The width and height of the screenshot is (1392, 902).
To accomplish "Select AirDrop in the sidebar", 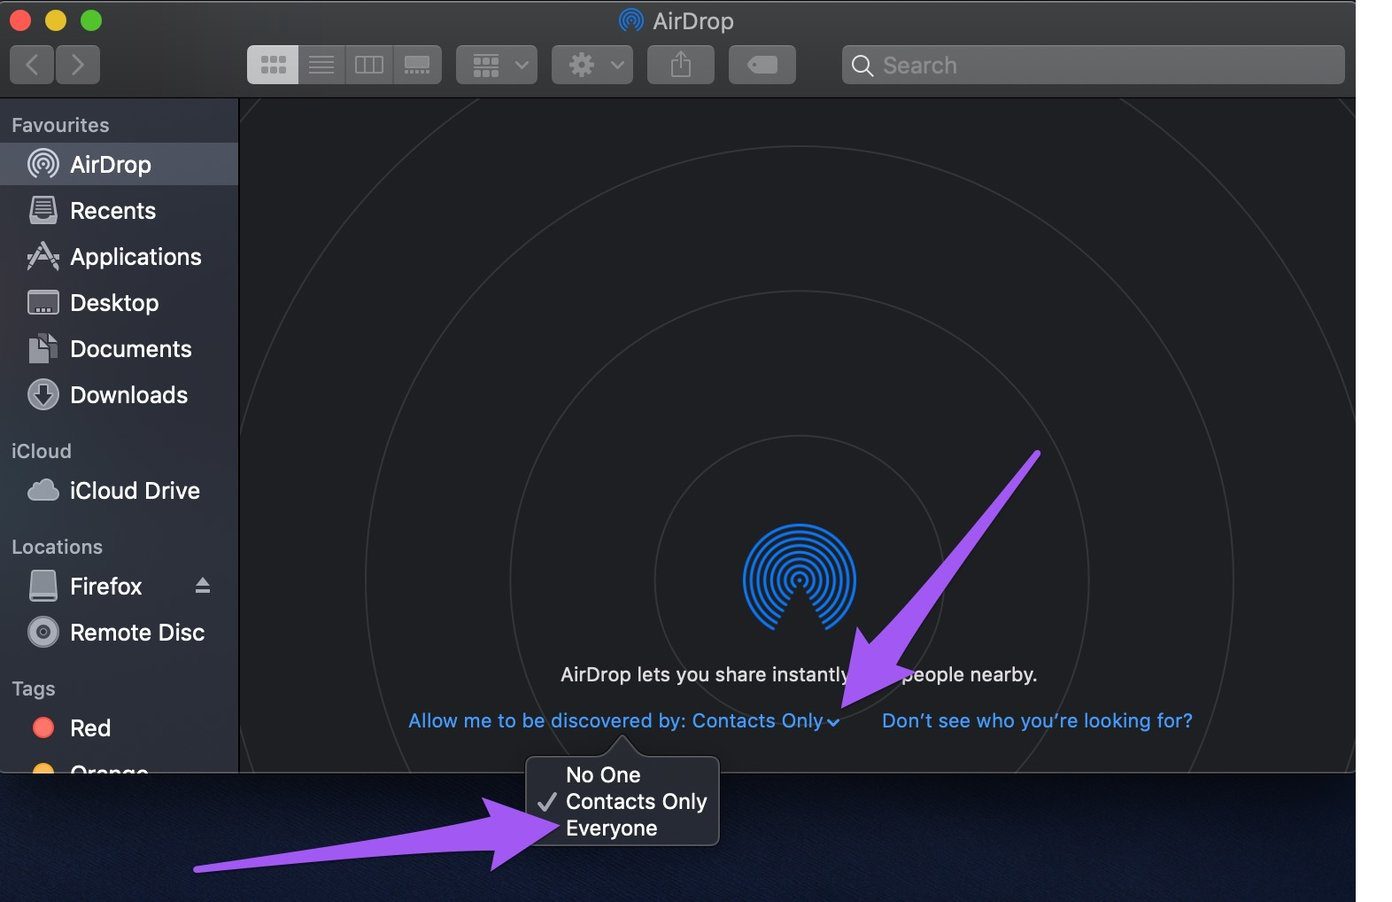I will click(x=119, y=164).
